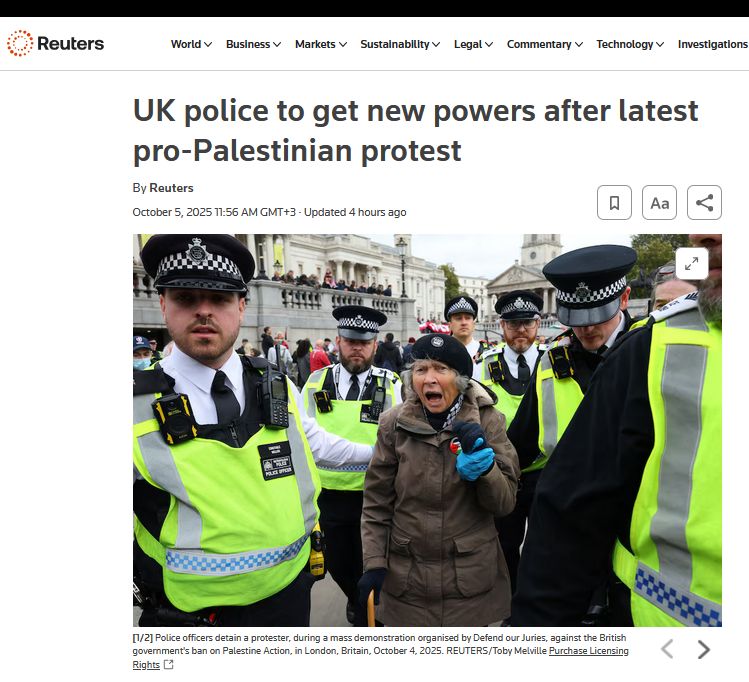Click the Reuters author byline link
The image size is (749, 682).
(171, 188)
